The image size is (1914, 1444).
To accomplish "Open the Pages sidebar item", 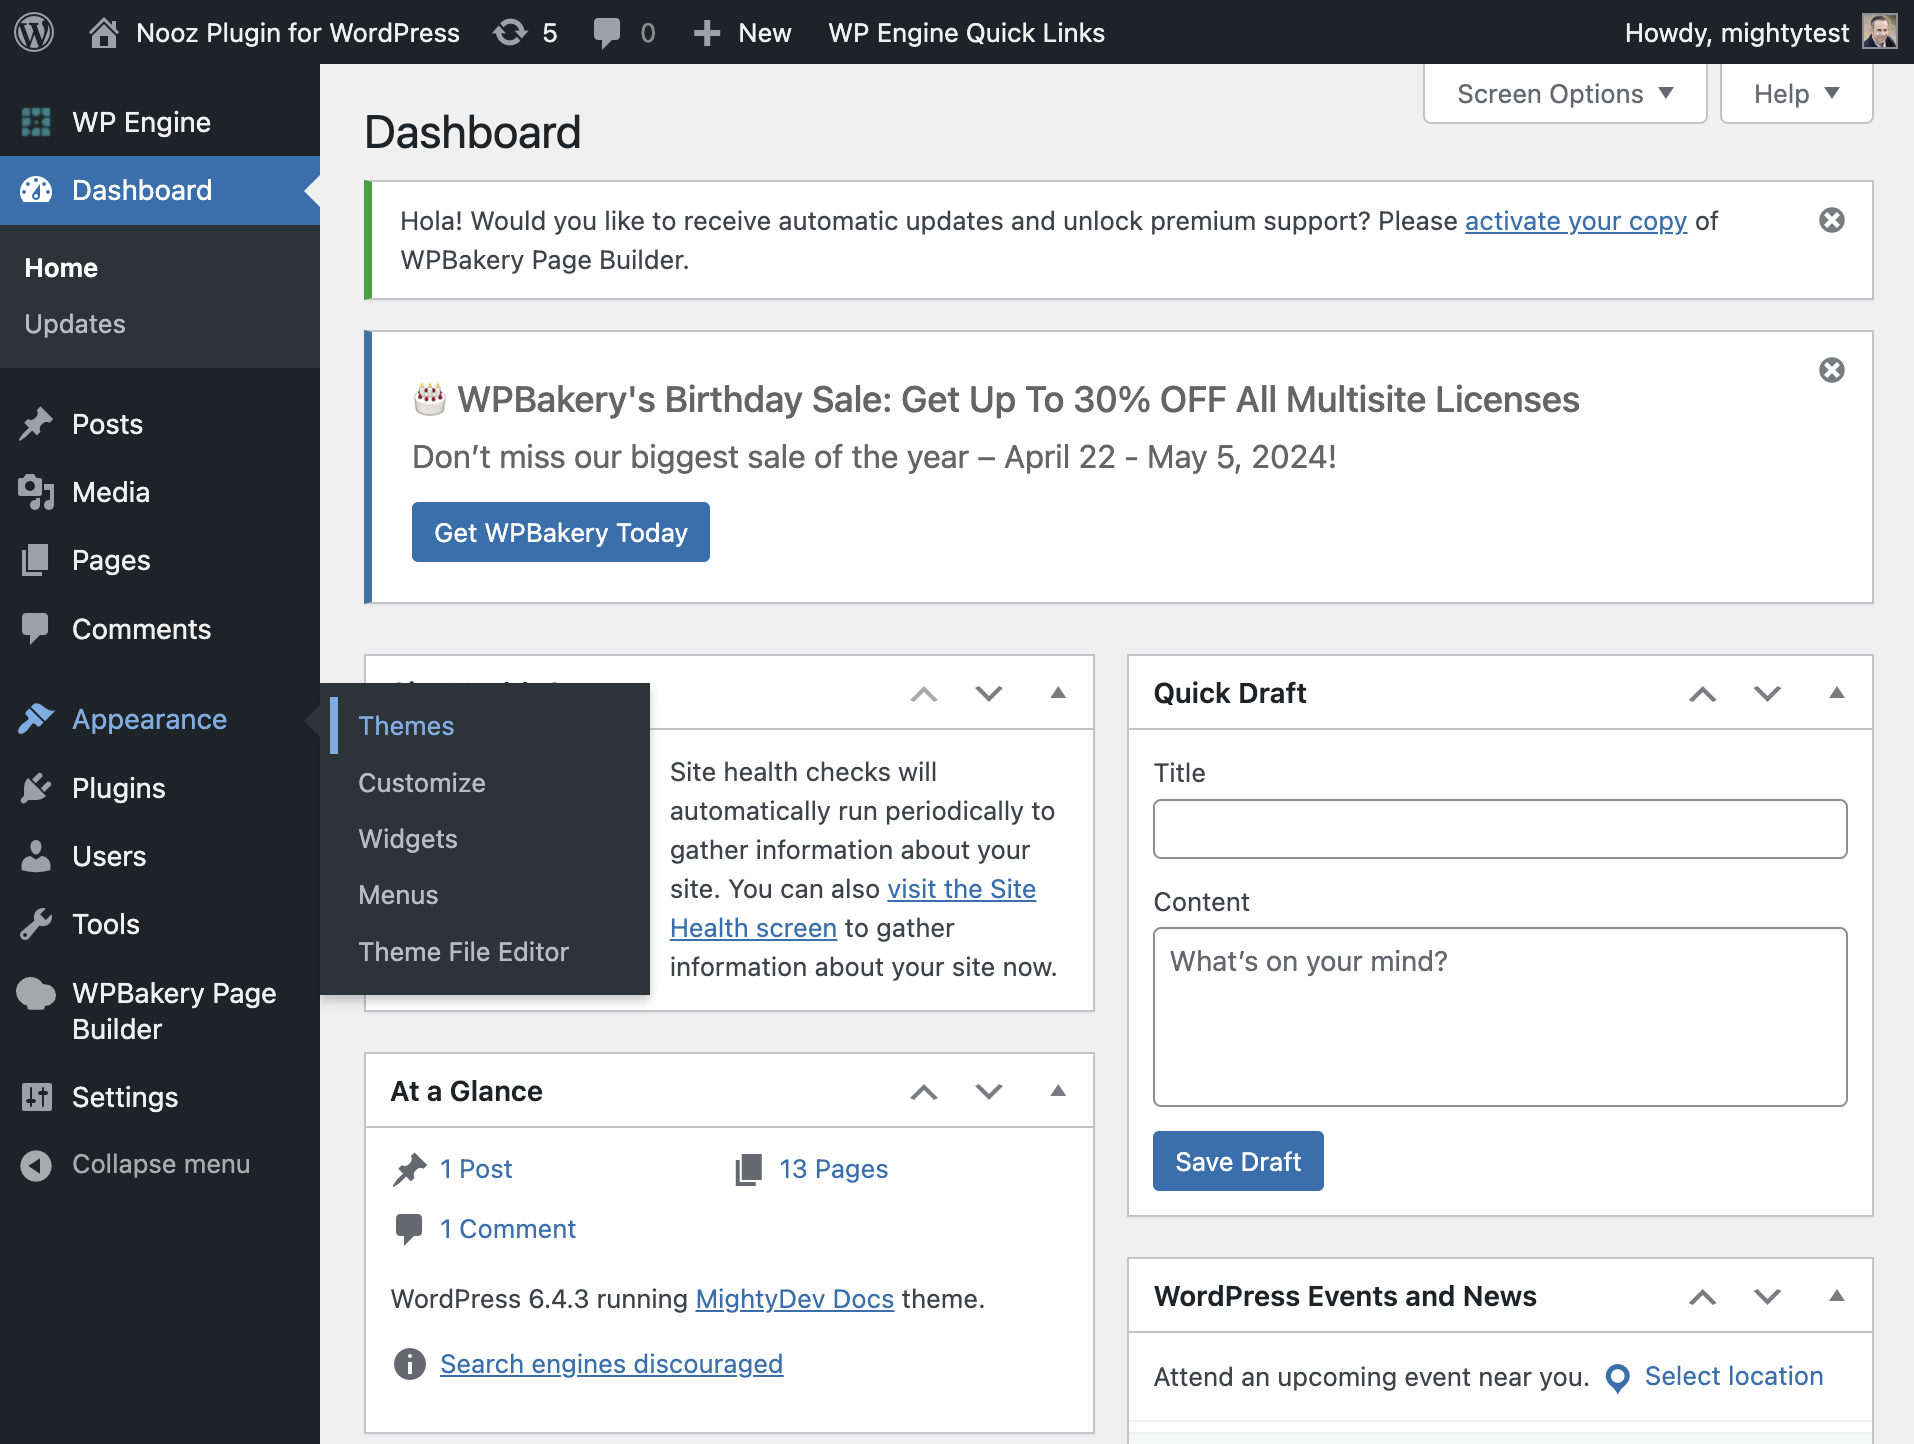I will tap(160, 560).
